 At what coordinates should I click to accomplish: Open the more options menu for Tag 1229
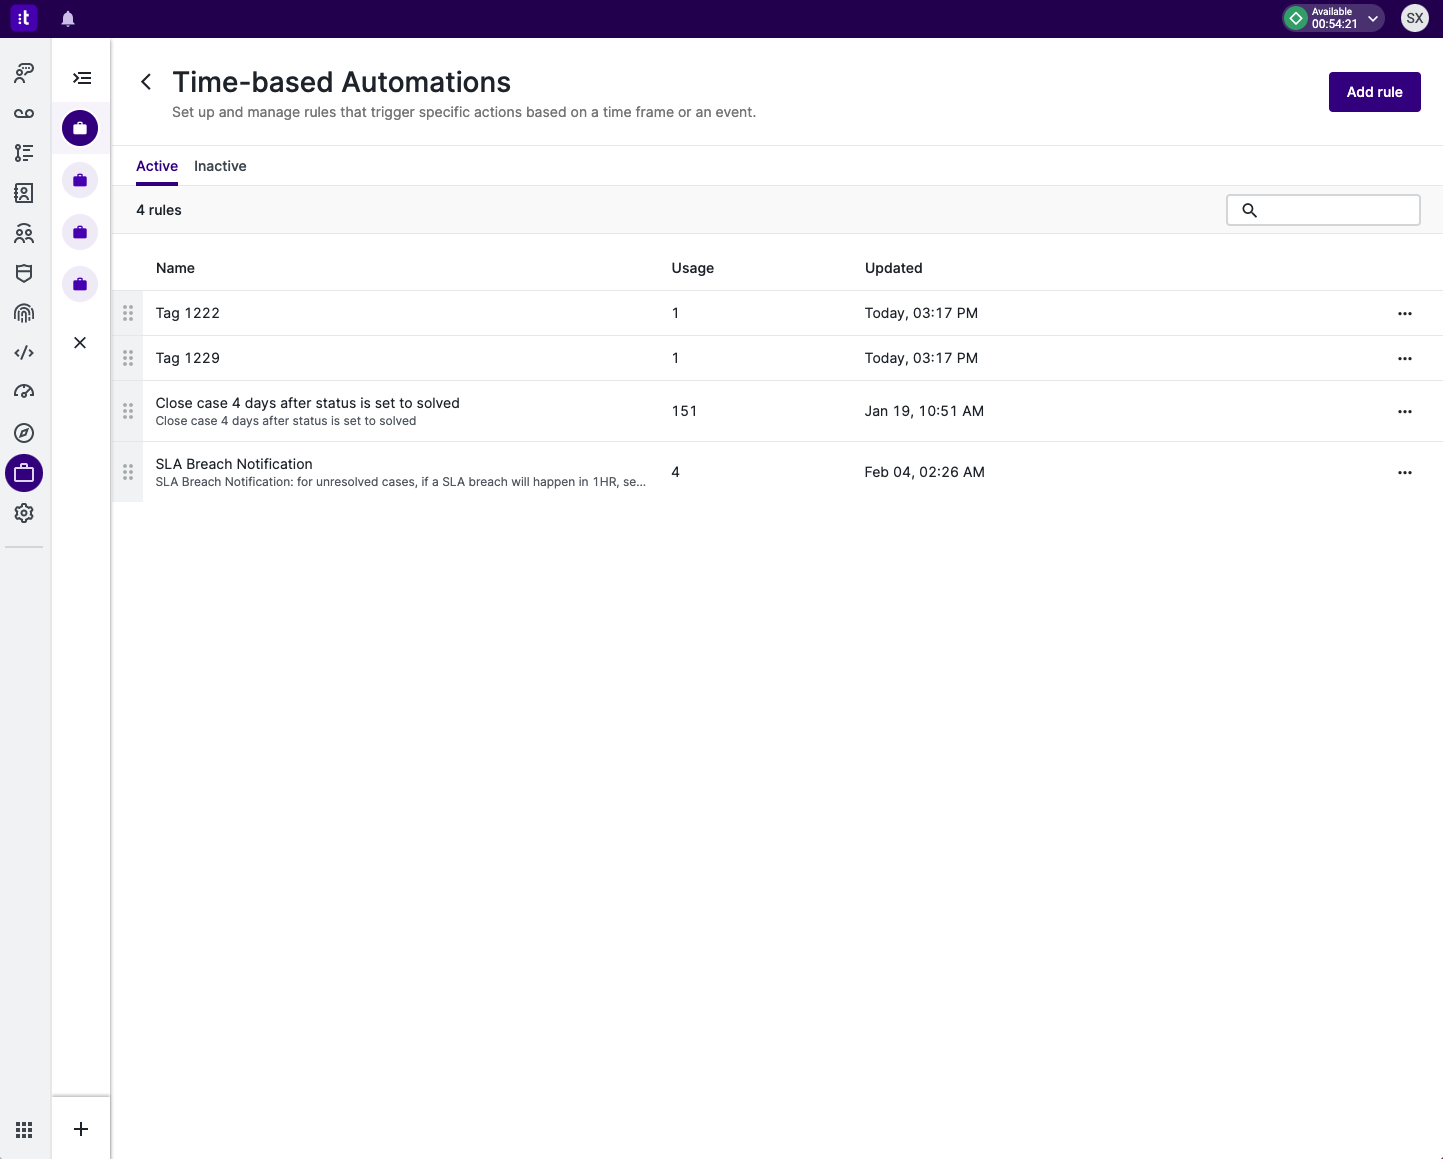click(x=1405, y=358)
